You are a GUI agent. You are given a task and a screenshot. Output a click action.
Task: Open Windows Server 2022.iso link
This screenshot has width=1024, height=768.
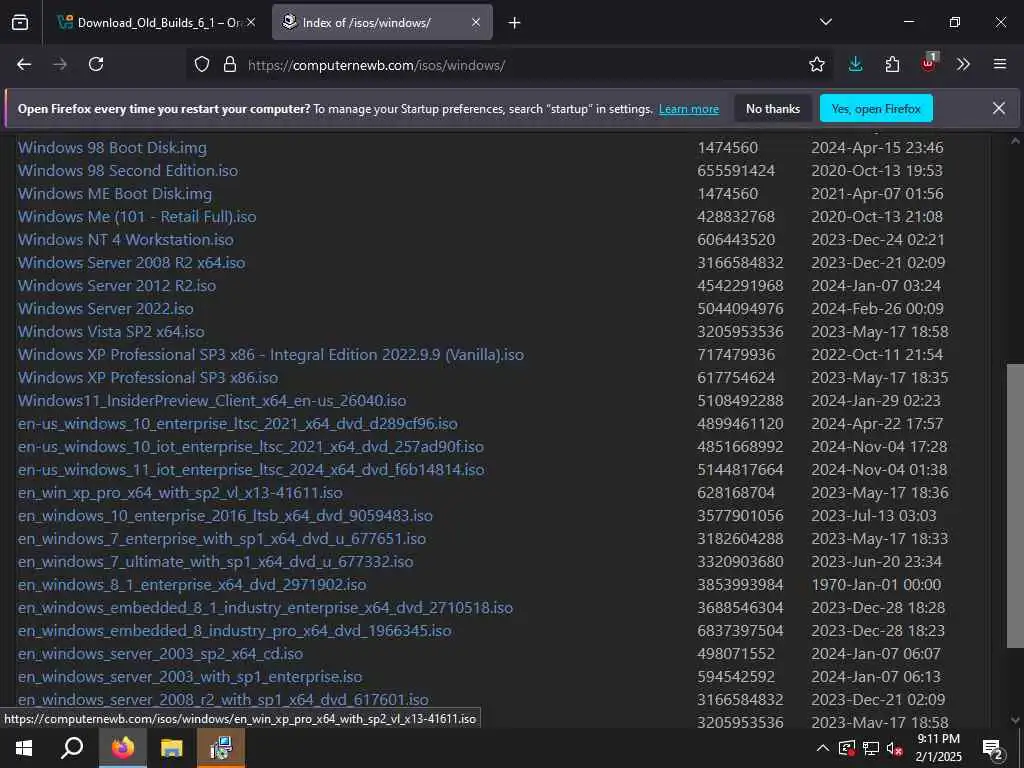click(x=106, y=308)
